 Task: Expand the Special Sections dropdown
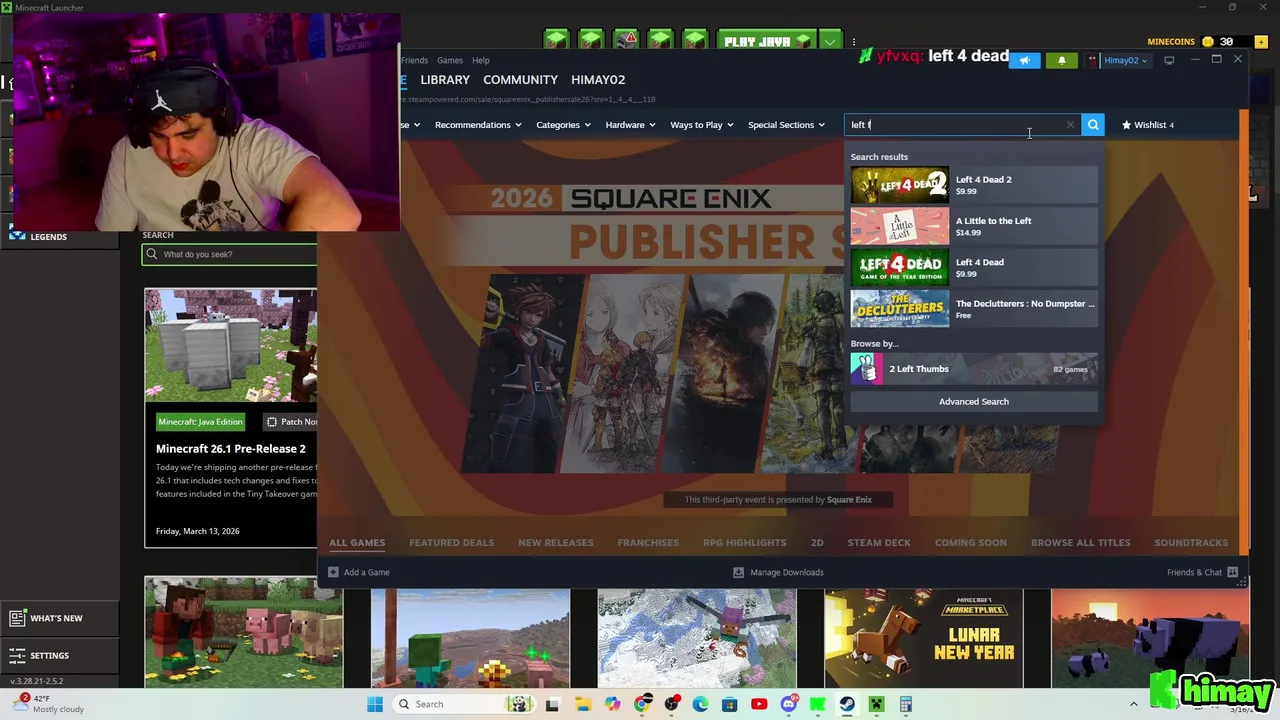click(787, 125)
